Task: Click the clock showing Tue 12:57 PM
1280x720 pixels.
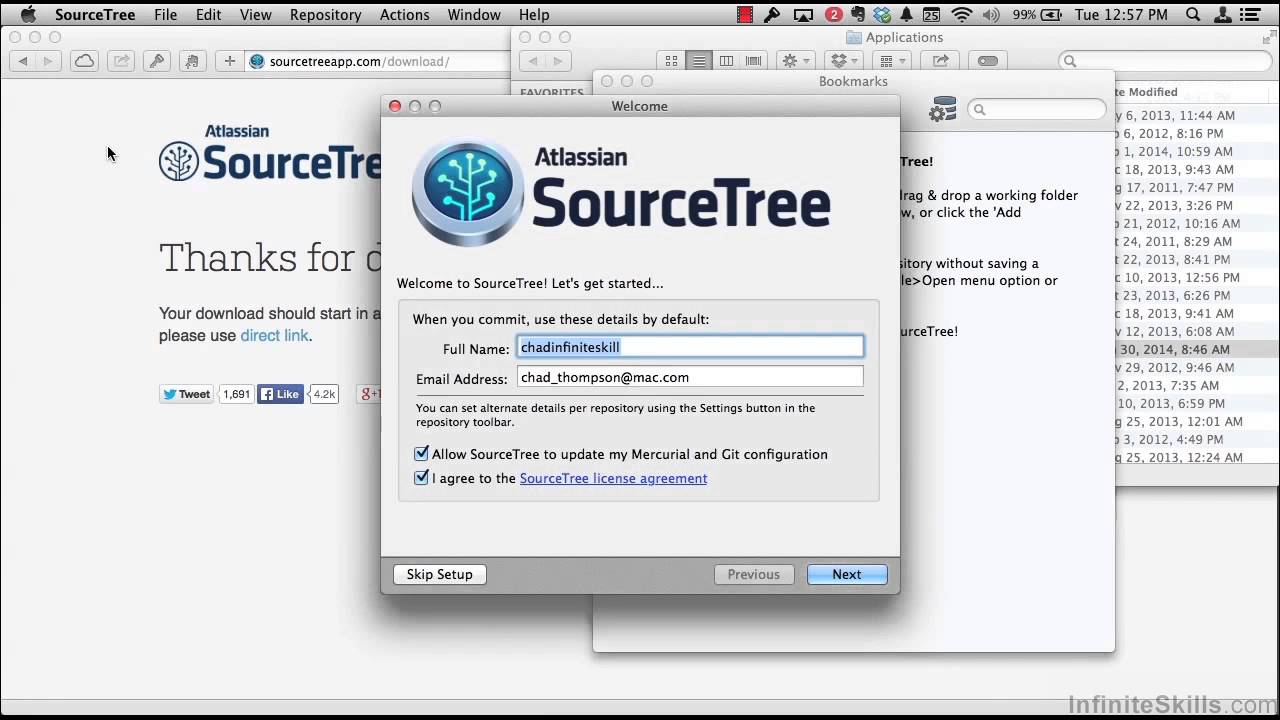Action: coord(1121,15)
